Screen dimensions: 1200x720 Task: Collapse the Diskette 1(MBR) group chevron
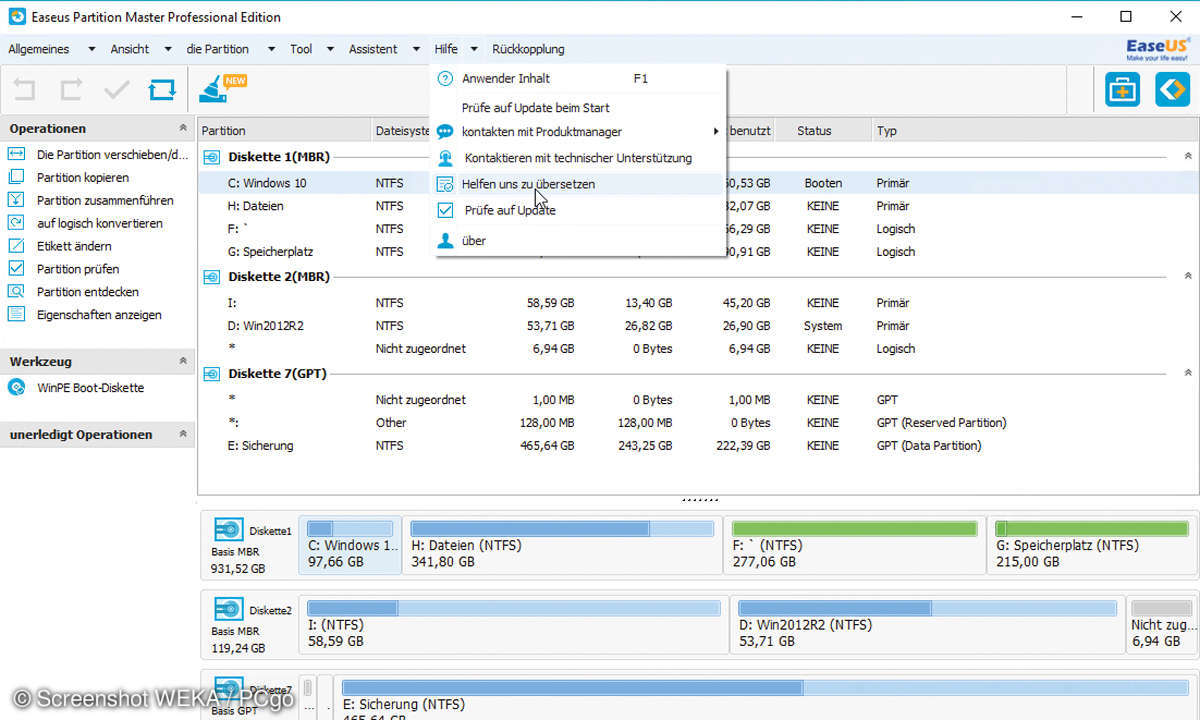click(1188, 157)
